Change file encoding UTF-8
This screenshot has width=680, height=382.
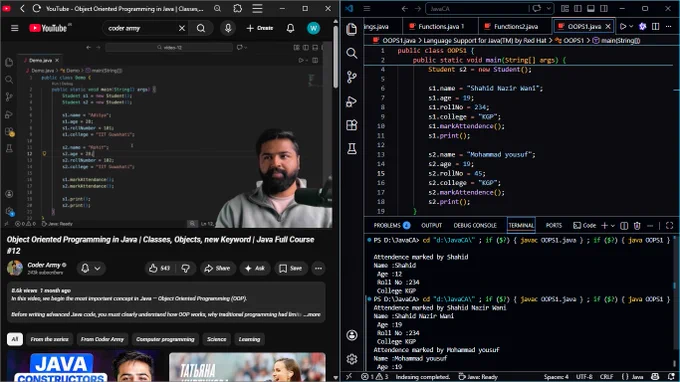(x=584, y=376)
